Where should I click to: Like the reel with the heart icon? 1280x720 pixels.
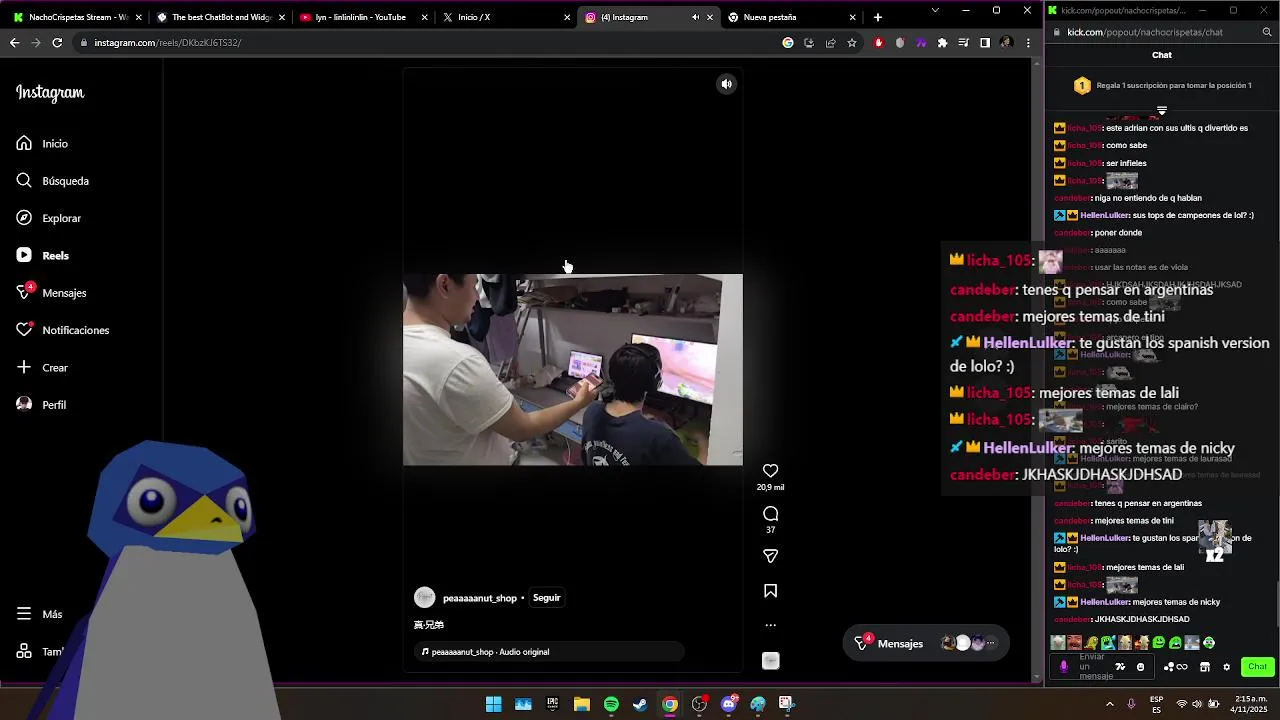[770, 471]
